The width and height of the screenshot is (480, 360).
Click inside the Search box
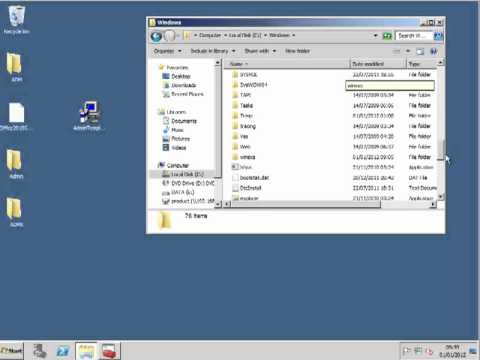(x=414, y=35)
